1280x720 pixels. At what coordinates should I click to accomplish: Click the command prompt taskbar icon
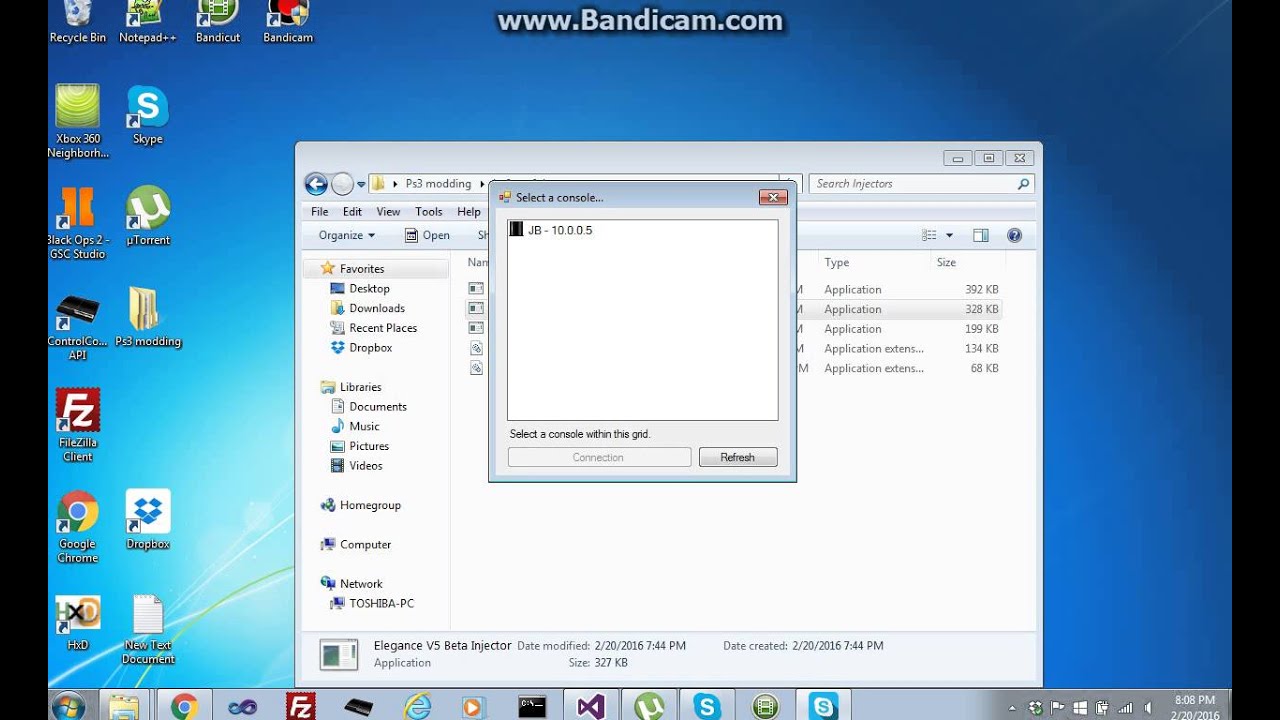(x=532, y=706)
